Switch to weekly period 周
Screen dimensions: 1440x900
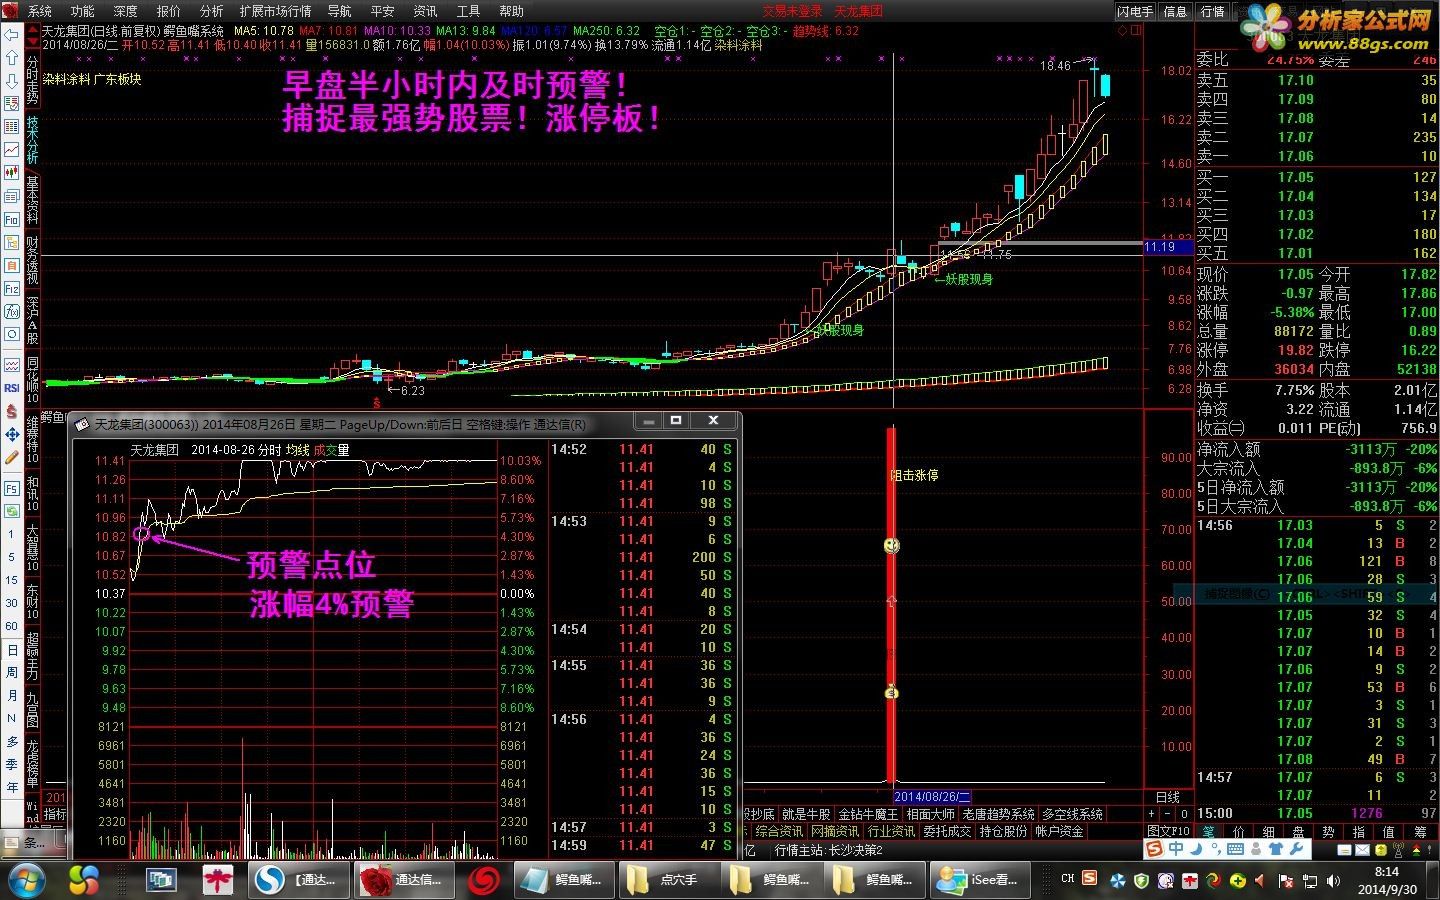[x=11, y=673]
